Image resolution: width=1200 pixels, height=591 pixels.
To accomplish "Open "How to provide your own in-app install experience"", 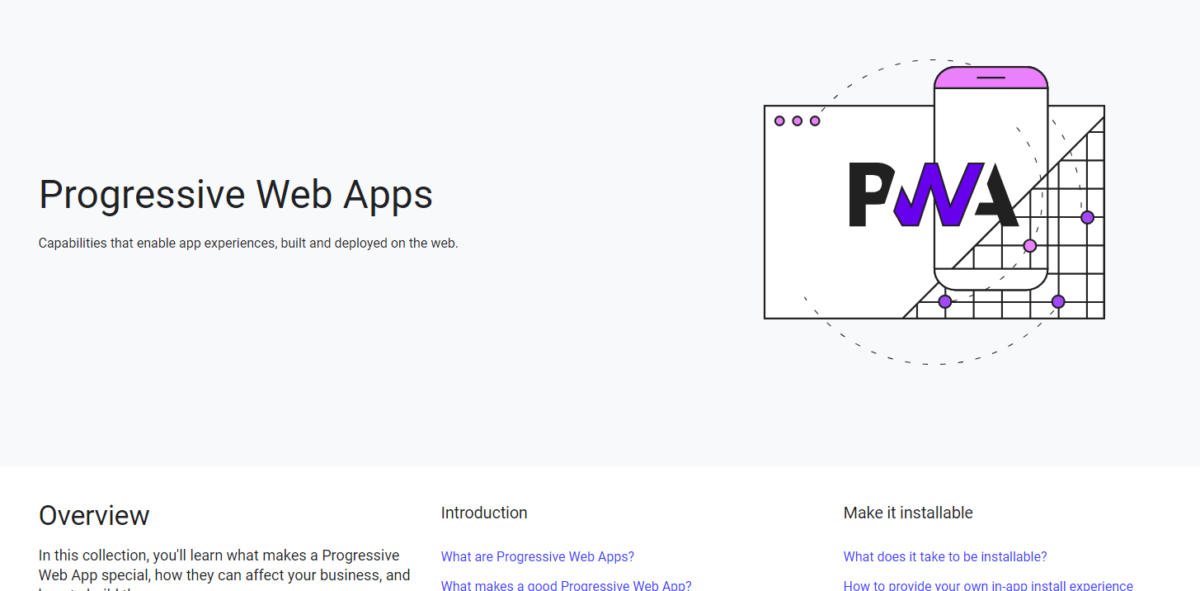I will (988, 585).
